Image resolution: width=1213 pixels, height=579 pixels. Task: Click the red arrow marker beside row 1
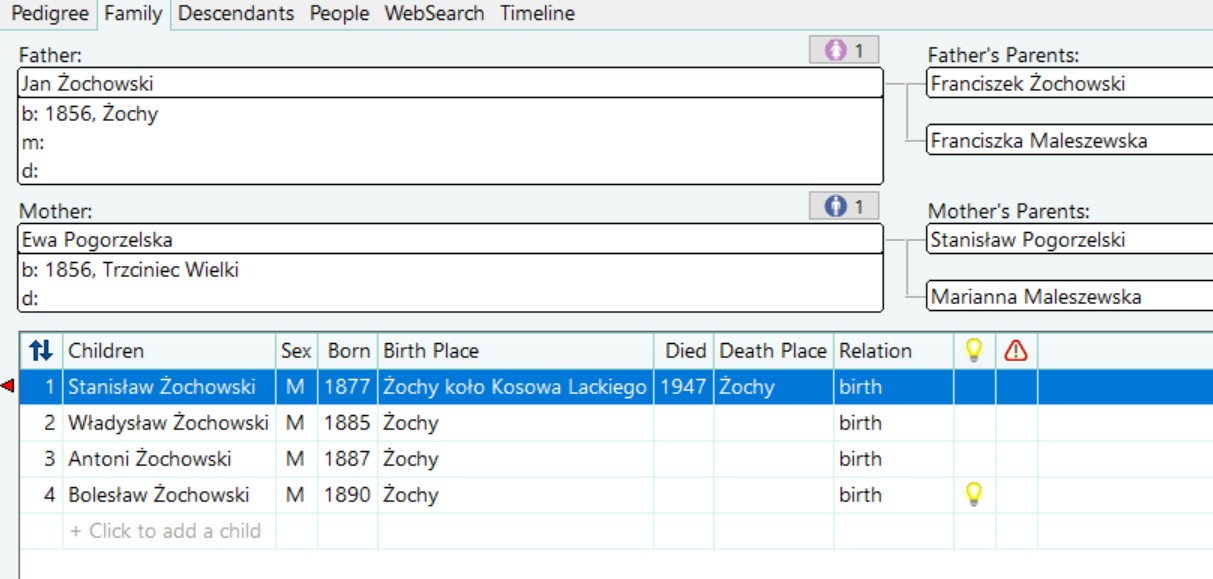pos(8,387)
